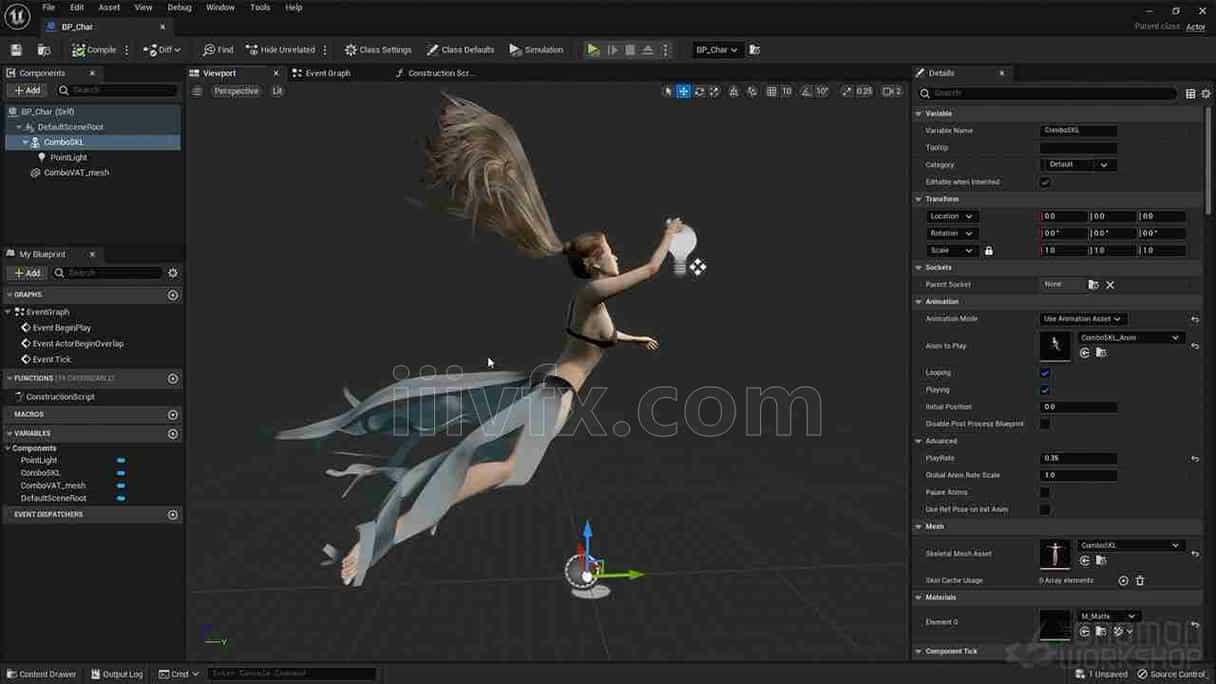Open the Animation Mode dropdown
Viewport: 1216px width, 684px height.
(x=1082, y=319)
